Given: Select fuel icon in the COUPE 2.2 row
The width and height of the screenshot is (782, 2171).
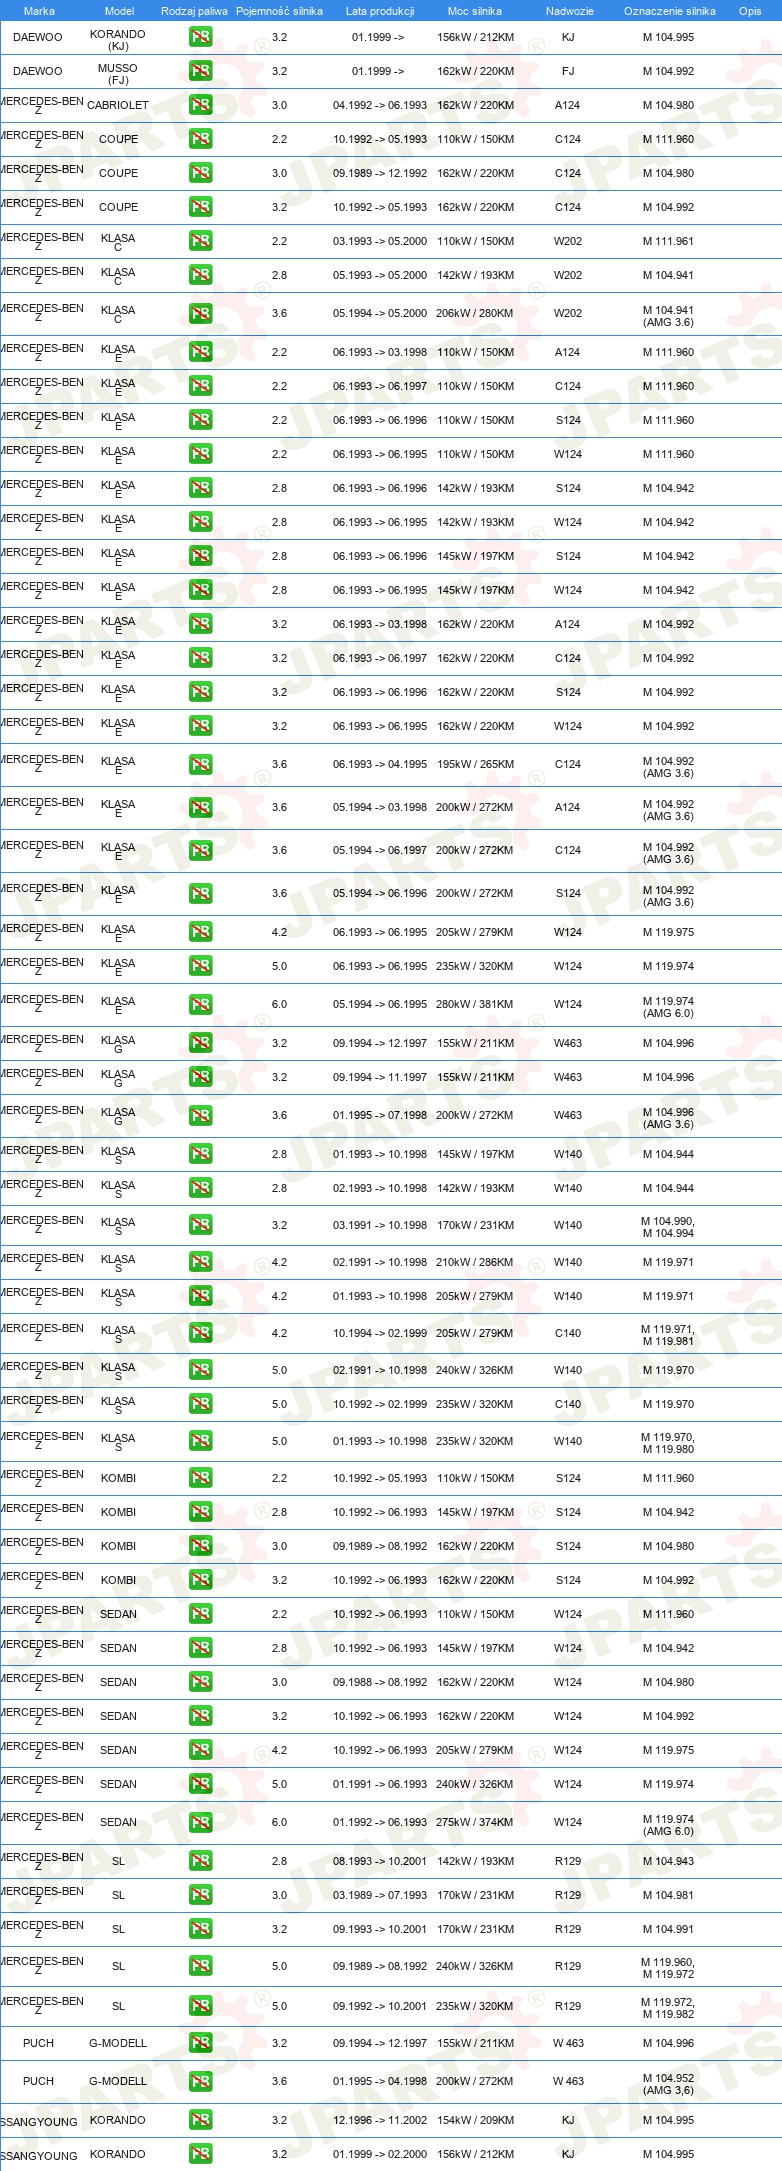Looking at the screenshot, I should pyautogui.click(x=200, y=139).
